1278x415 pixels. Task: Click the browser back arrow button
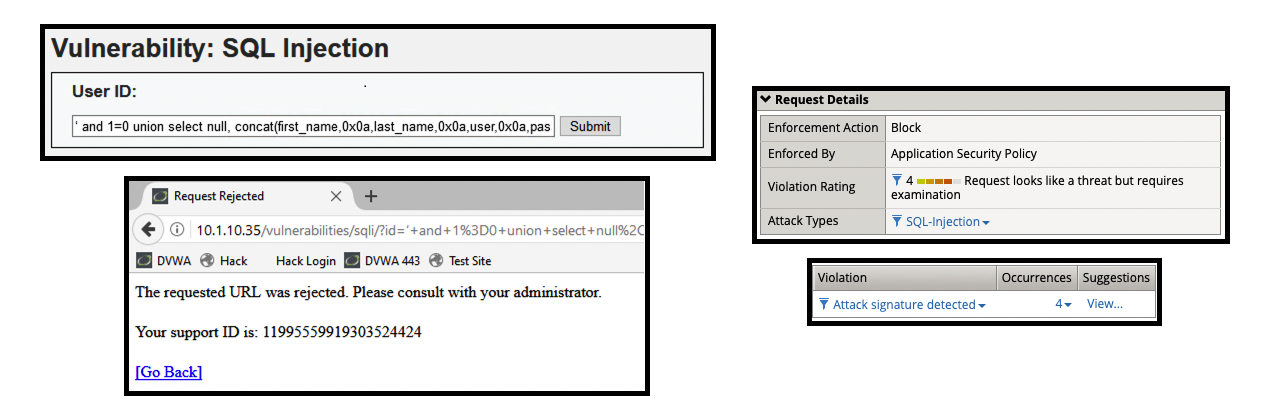tap(148, 230)
